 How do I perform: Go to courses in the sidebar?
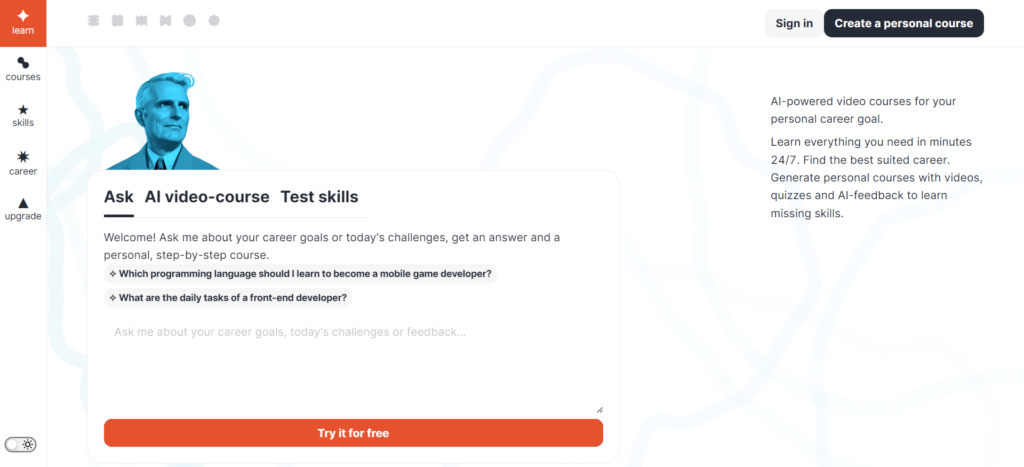tap(23, 68)
